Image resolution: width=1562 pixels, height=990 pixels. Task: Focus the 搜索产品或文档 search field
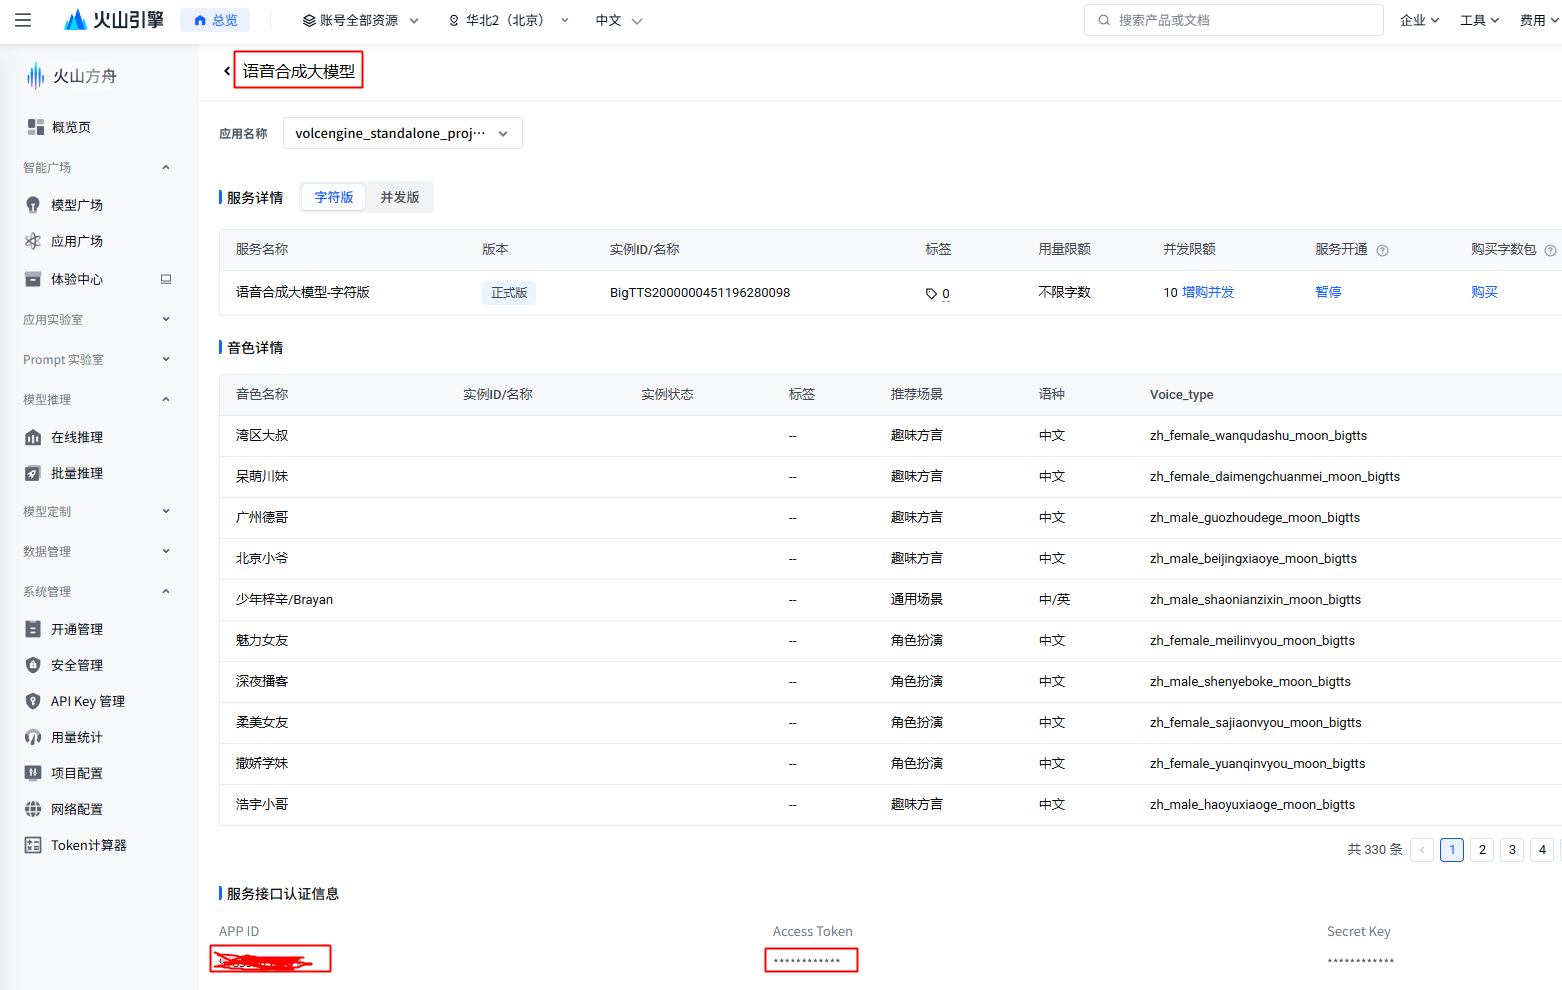1233,20
